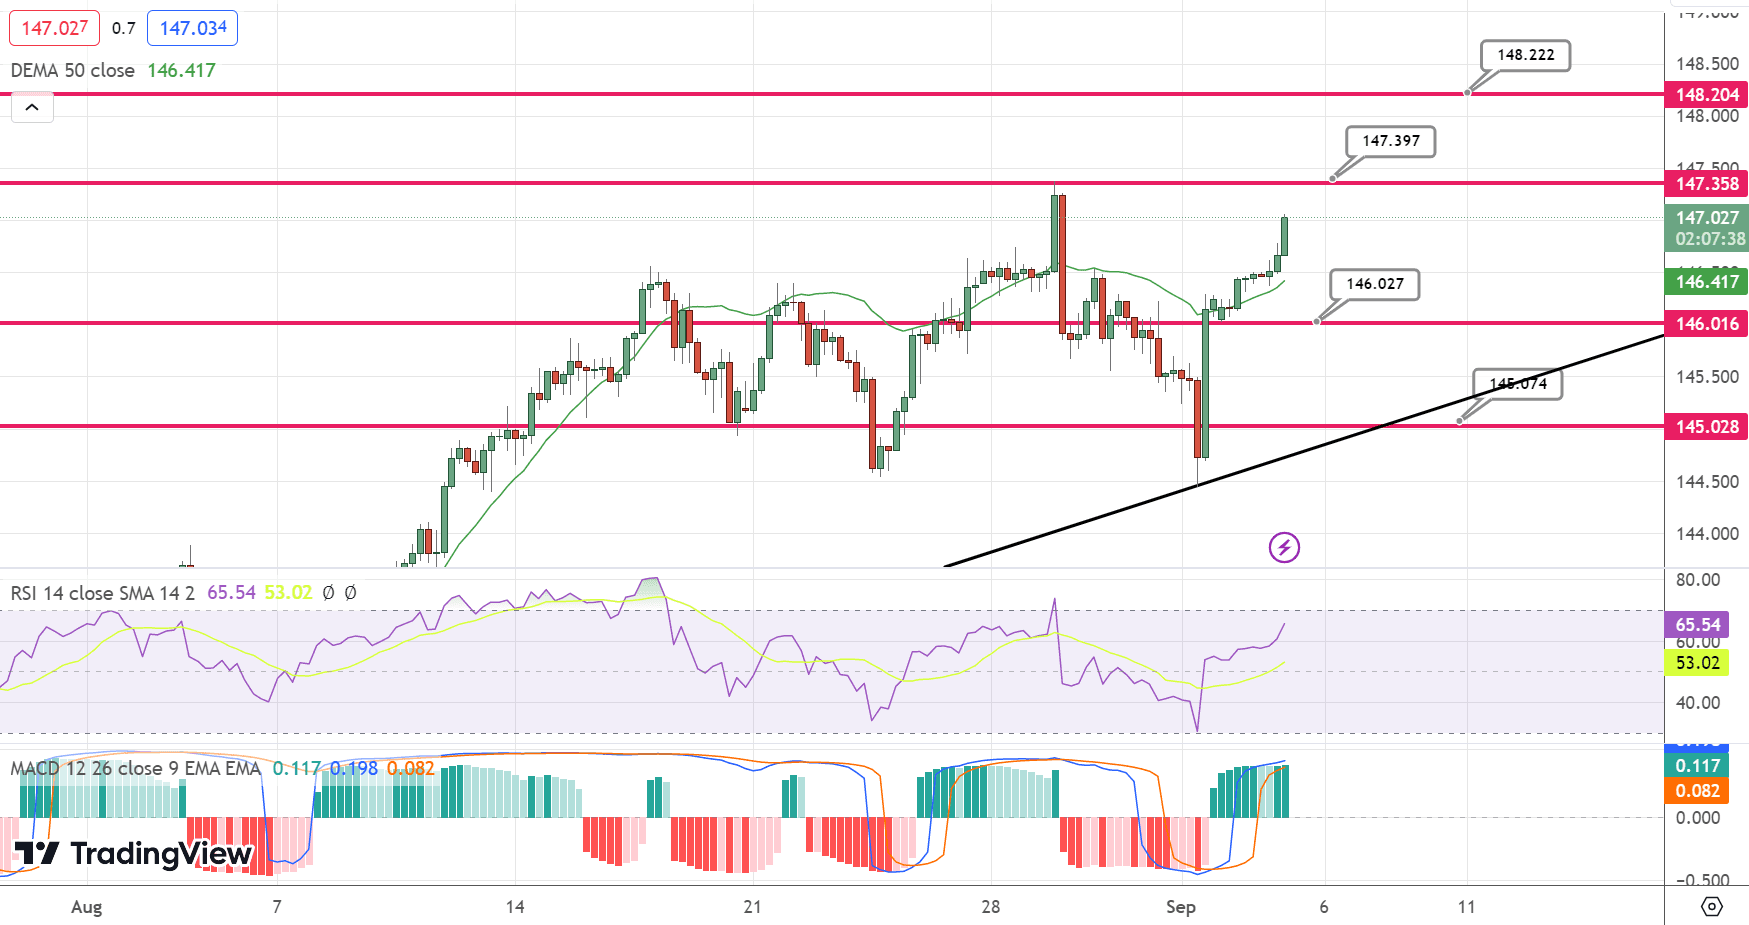1749x925 pixels.
Task: Select the RSI 14 close SMA indicator label
Action: coord(102,593)
